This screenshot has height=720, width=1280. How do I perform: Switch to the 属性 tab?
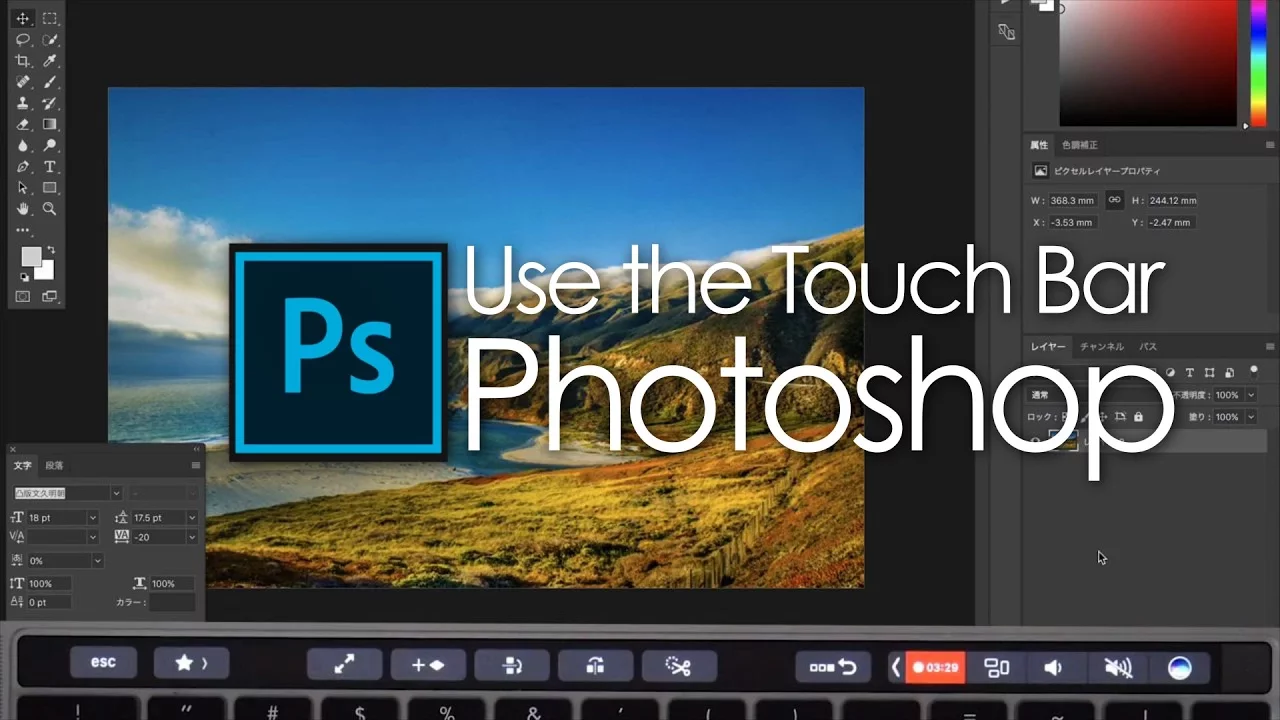pos(1039,145)
